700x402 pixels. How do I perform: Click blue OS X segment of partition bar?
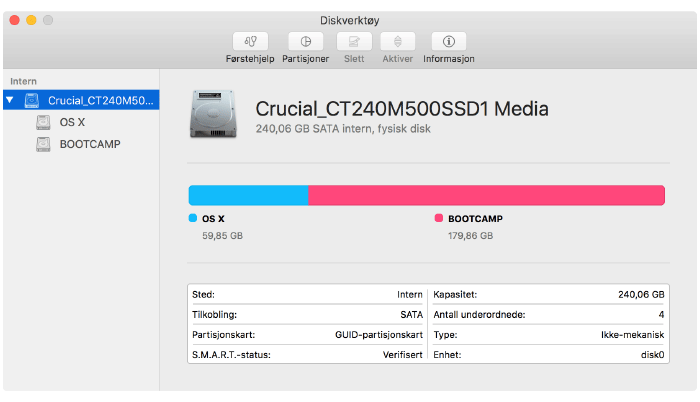[x=248, y=195]
